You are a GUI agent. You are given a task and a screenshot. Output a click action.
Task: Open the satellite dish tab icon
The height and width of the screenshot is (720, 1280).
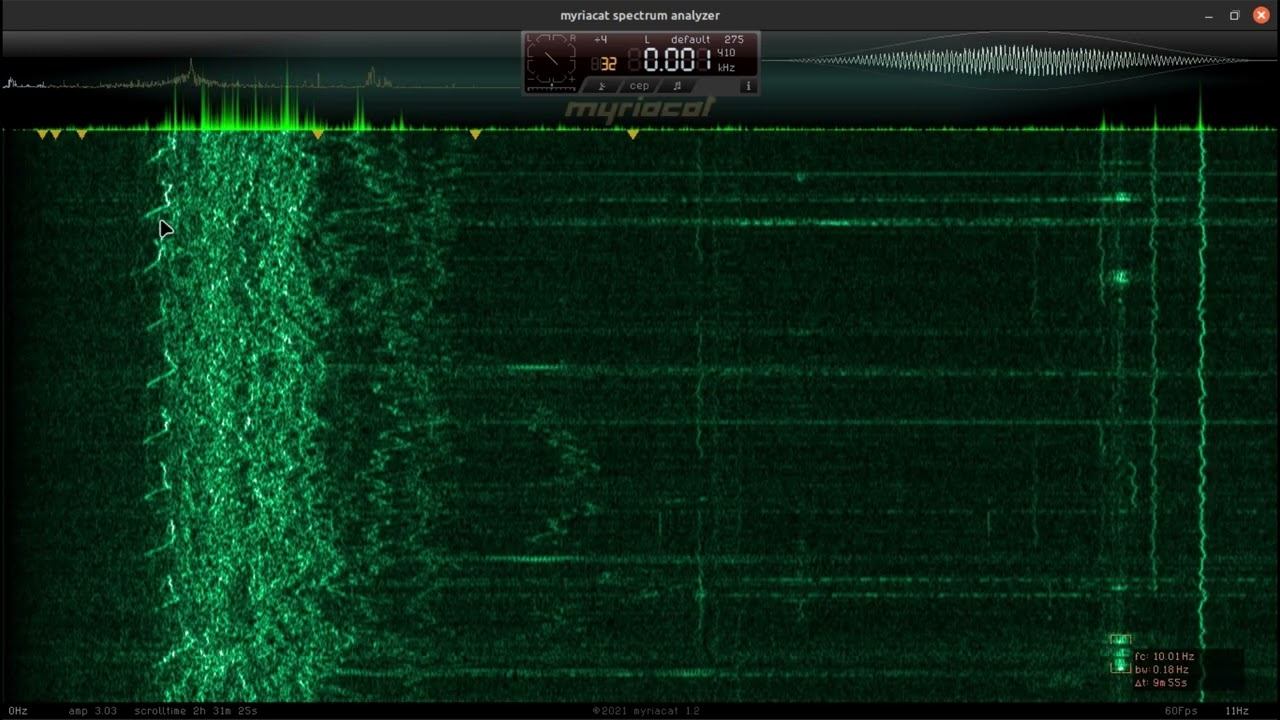point(602,86)
